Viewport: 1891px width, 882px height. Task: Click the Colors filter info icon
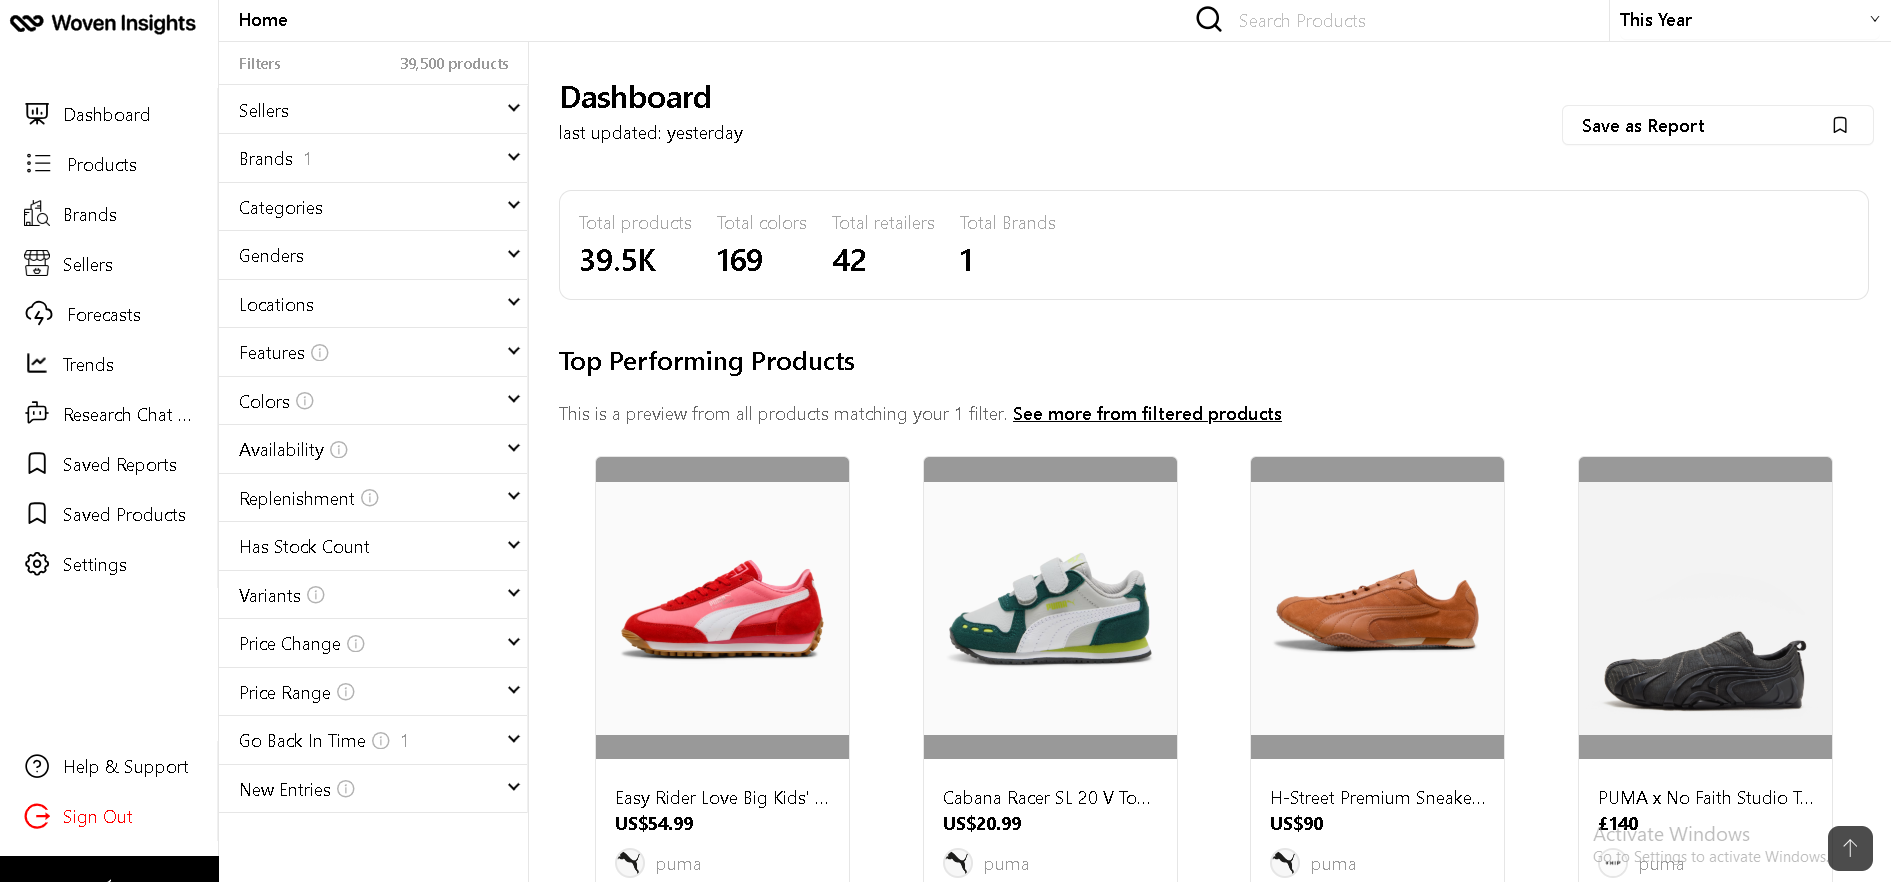[305, 401]
